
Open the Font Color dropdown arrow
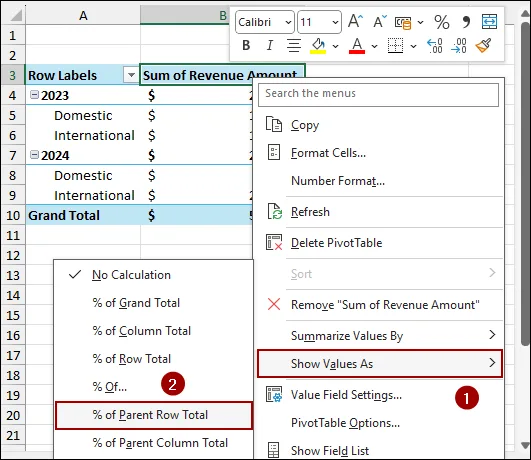point(374,46)
